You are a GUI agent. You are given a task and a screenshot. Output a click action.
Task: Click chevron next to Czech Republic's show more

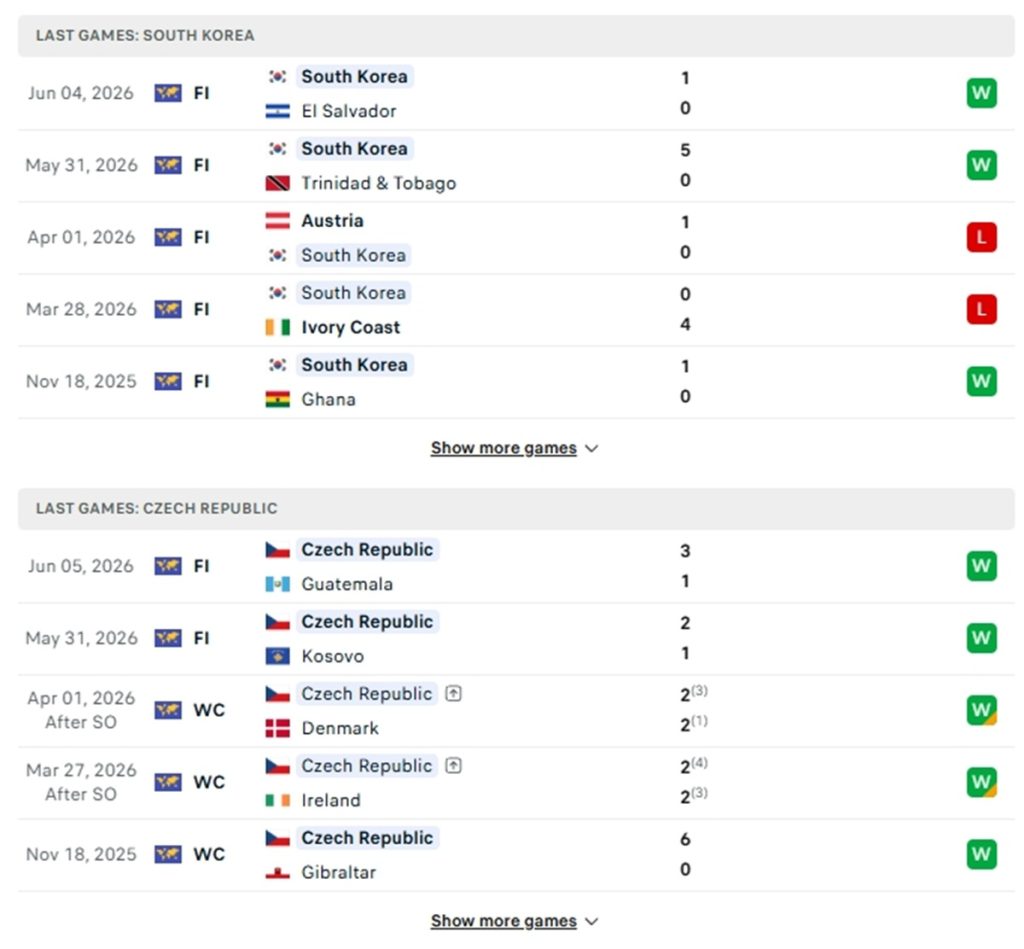592,922
